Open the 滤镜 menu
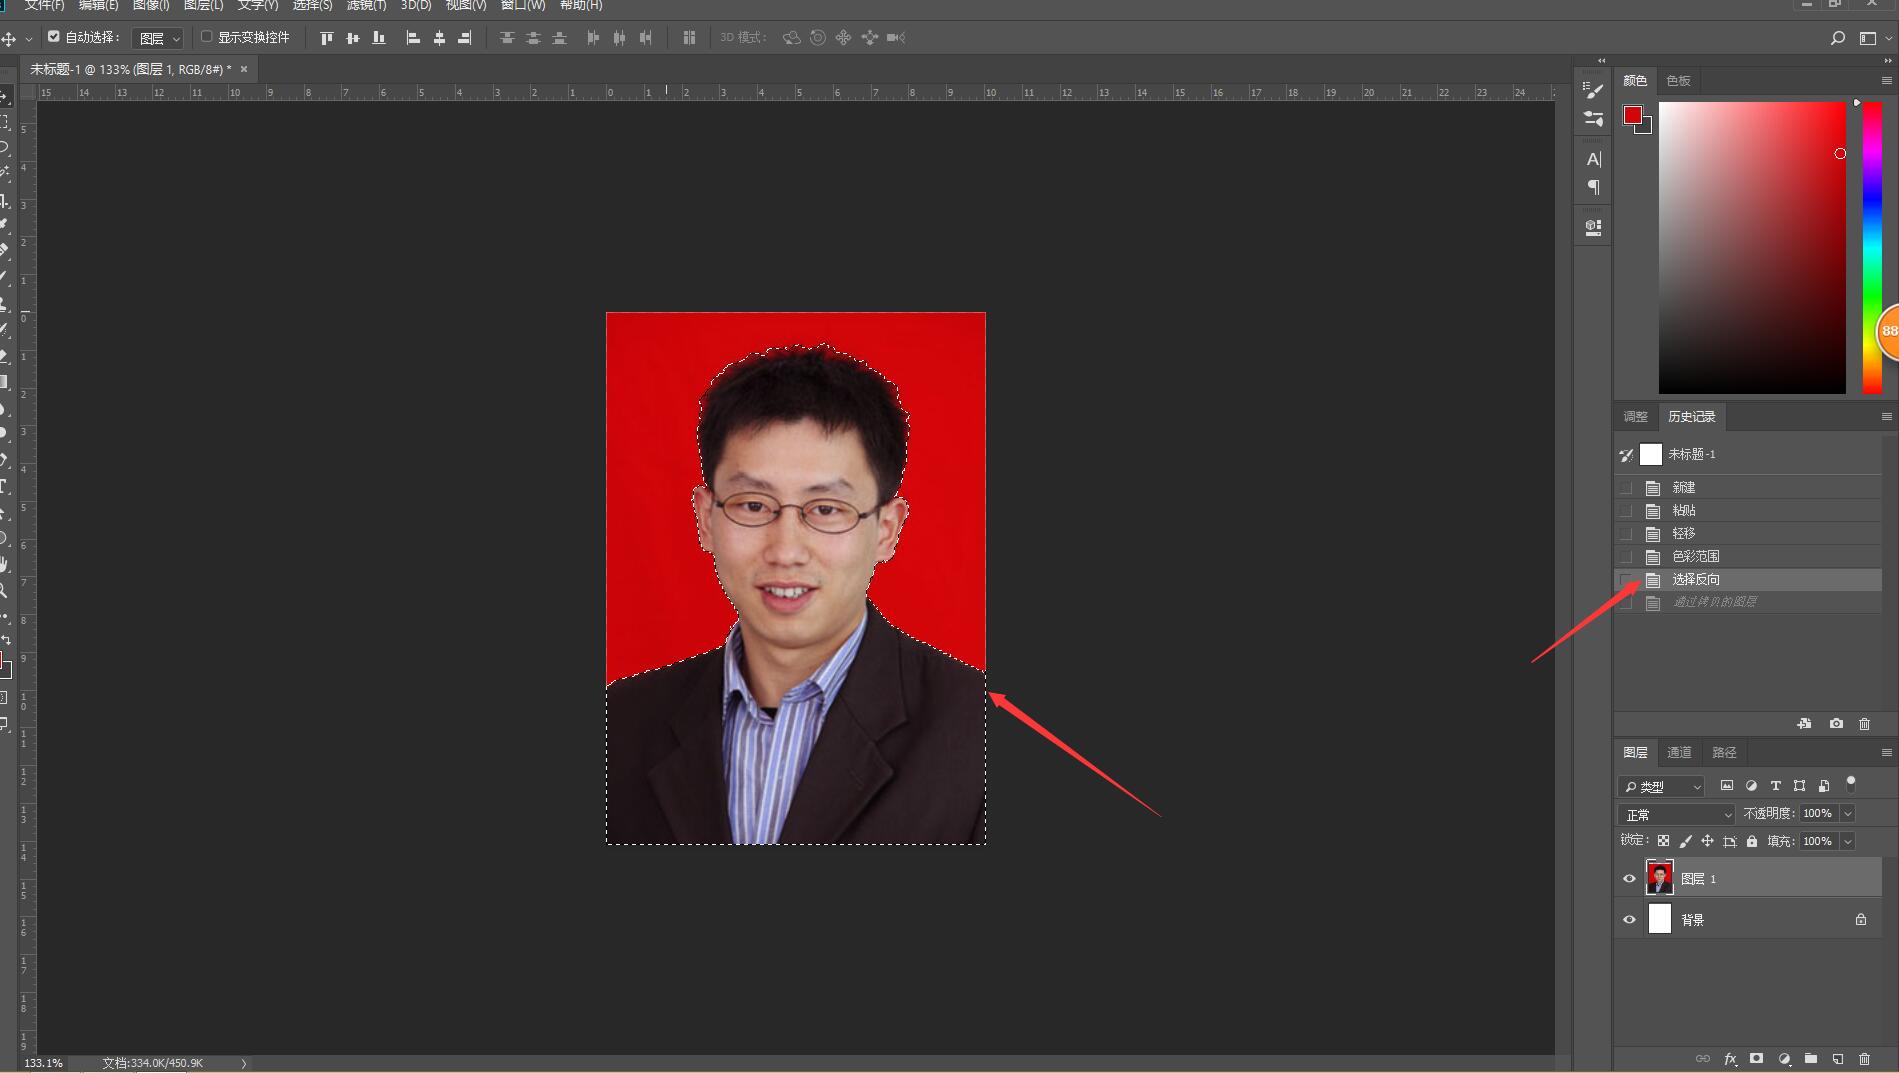The width and height of the screenshot is (1899, 1073). [x=366, y=6]
